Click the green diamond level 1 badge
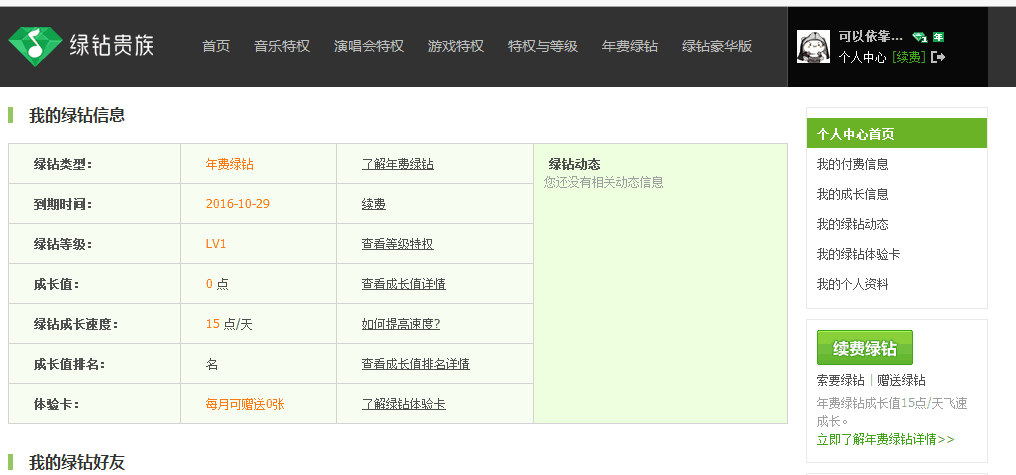Screen dimensions: 1016x475 (x=919, y=37)
